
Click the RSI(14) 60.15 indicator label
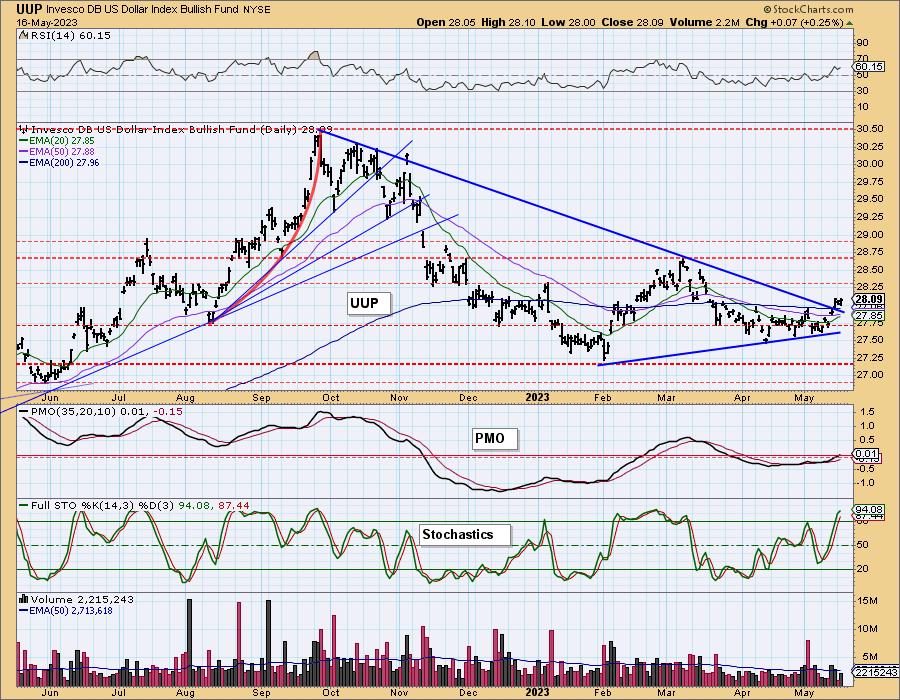pyautogui.click(x=70, y=35)
